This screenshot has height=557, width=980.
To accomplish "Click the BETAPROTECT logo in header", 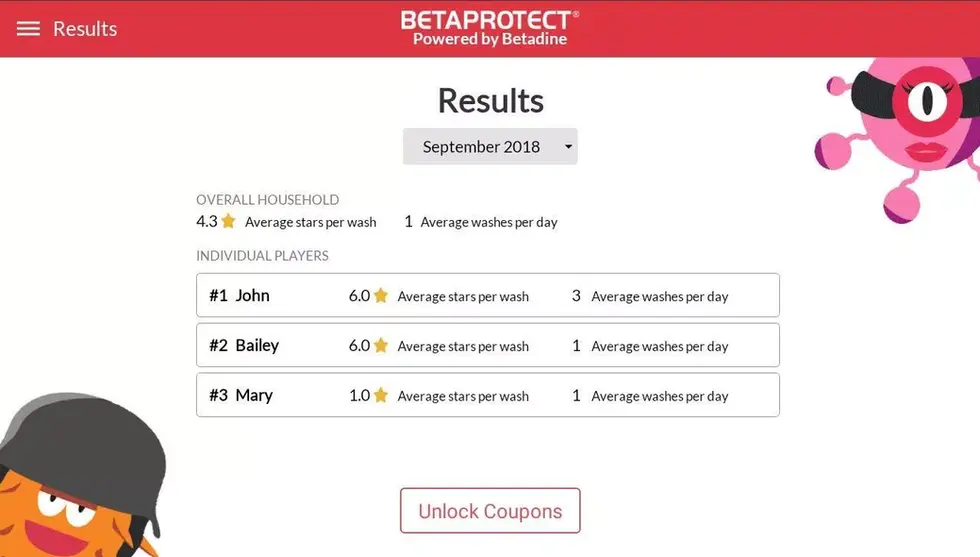I will (x=490, y=28).
